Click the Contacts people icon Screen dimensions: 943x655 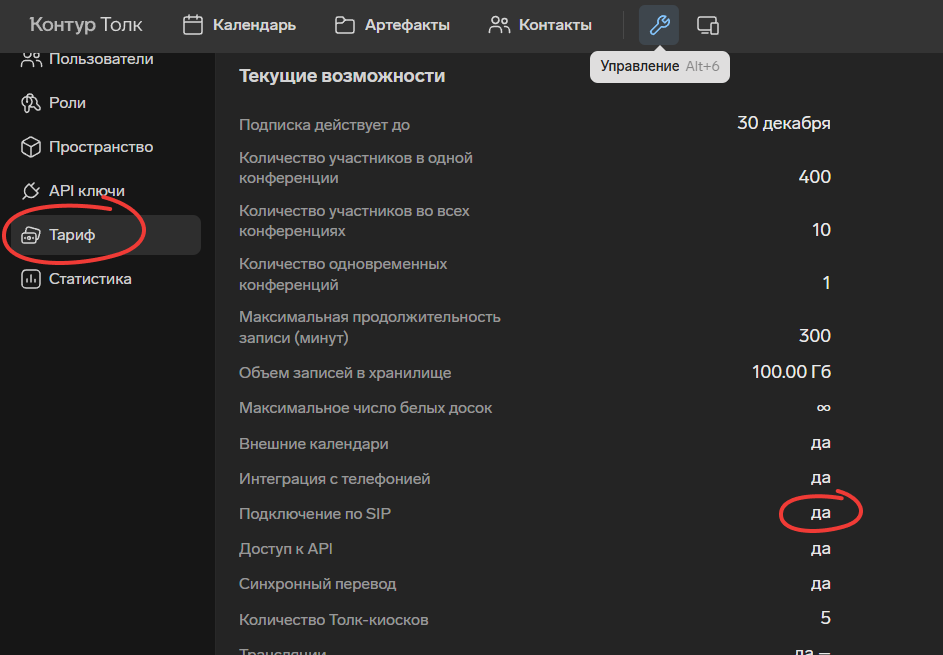tap(499, 25)
